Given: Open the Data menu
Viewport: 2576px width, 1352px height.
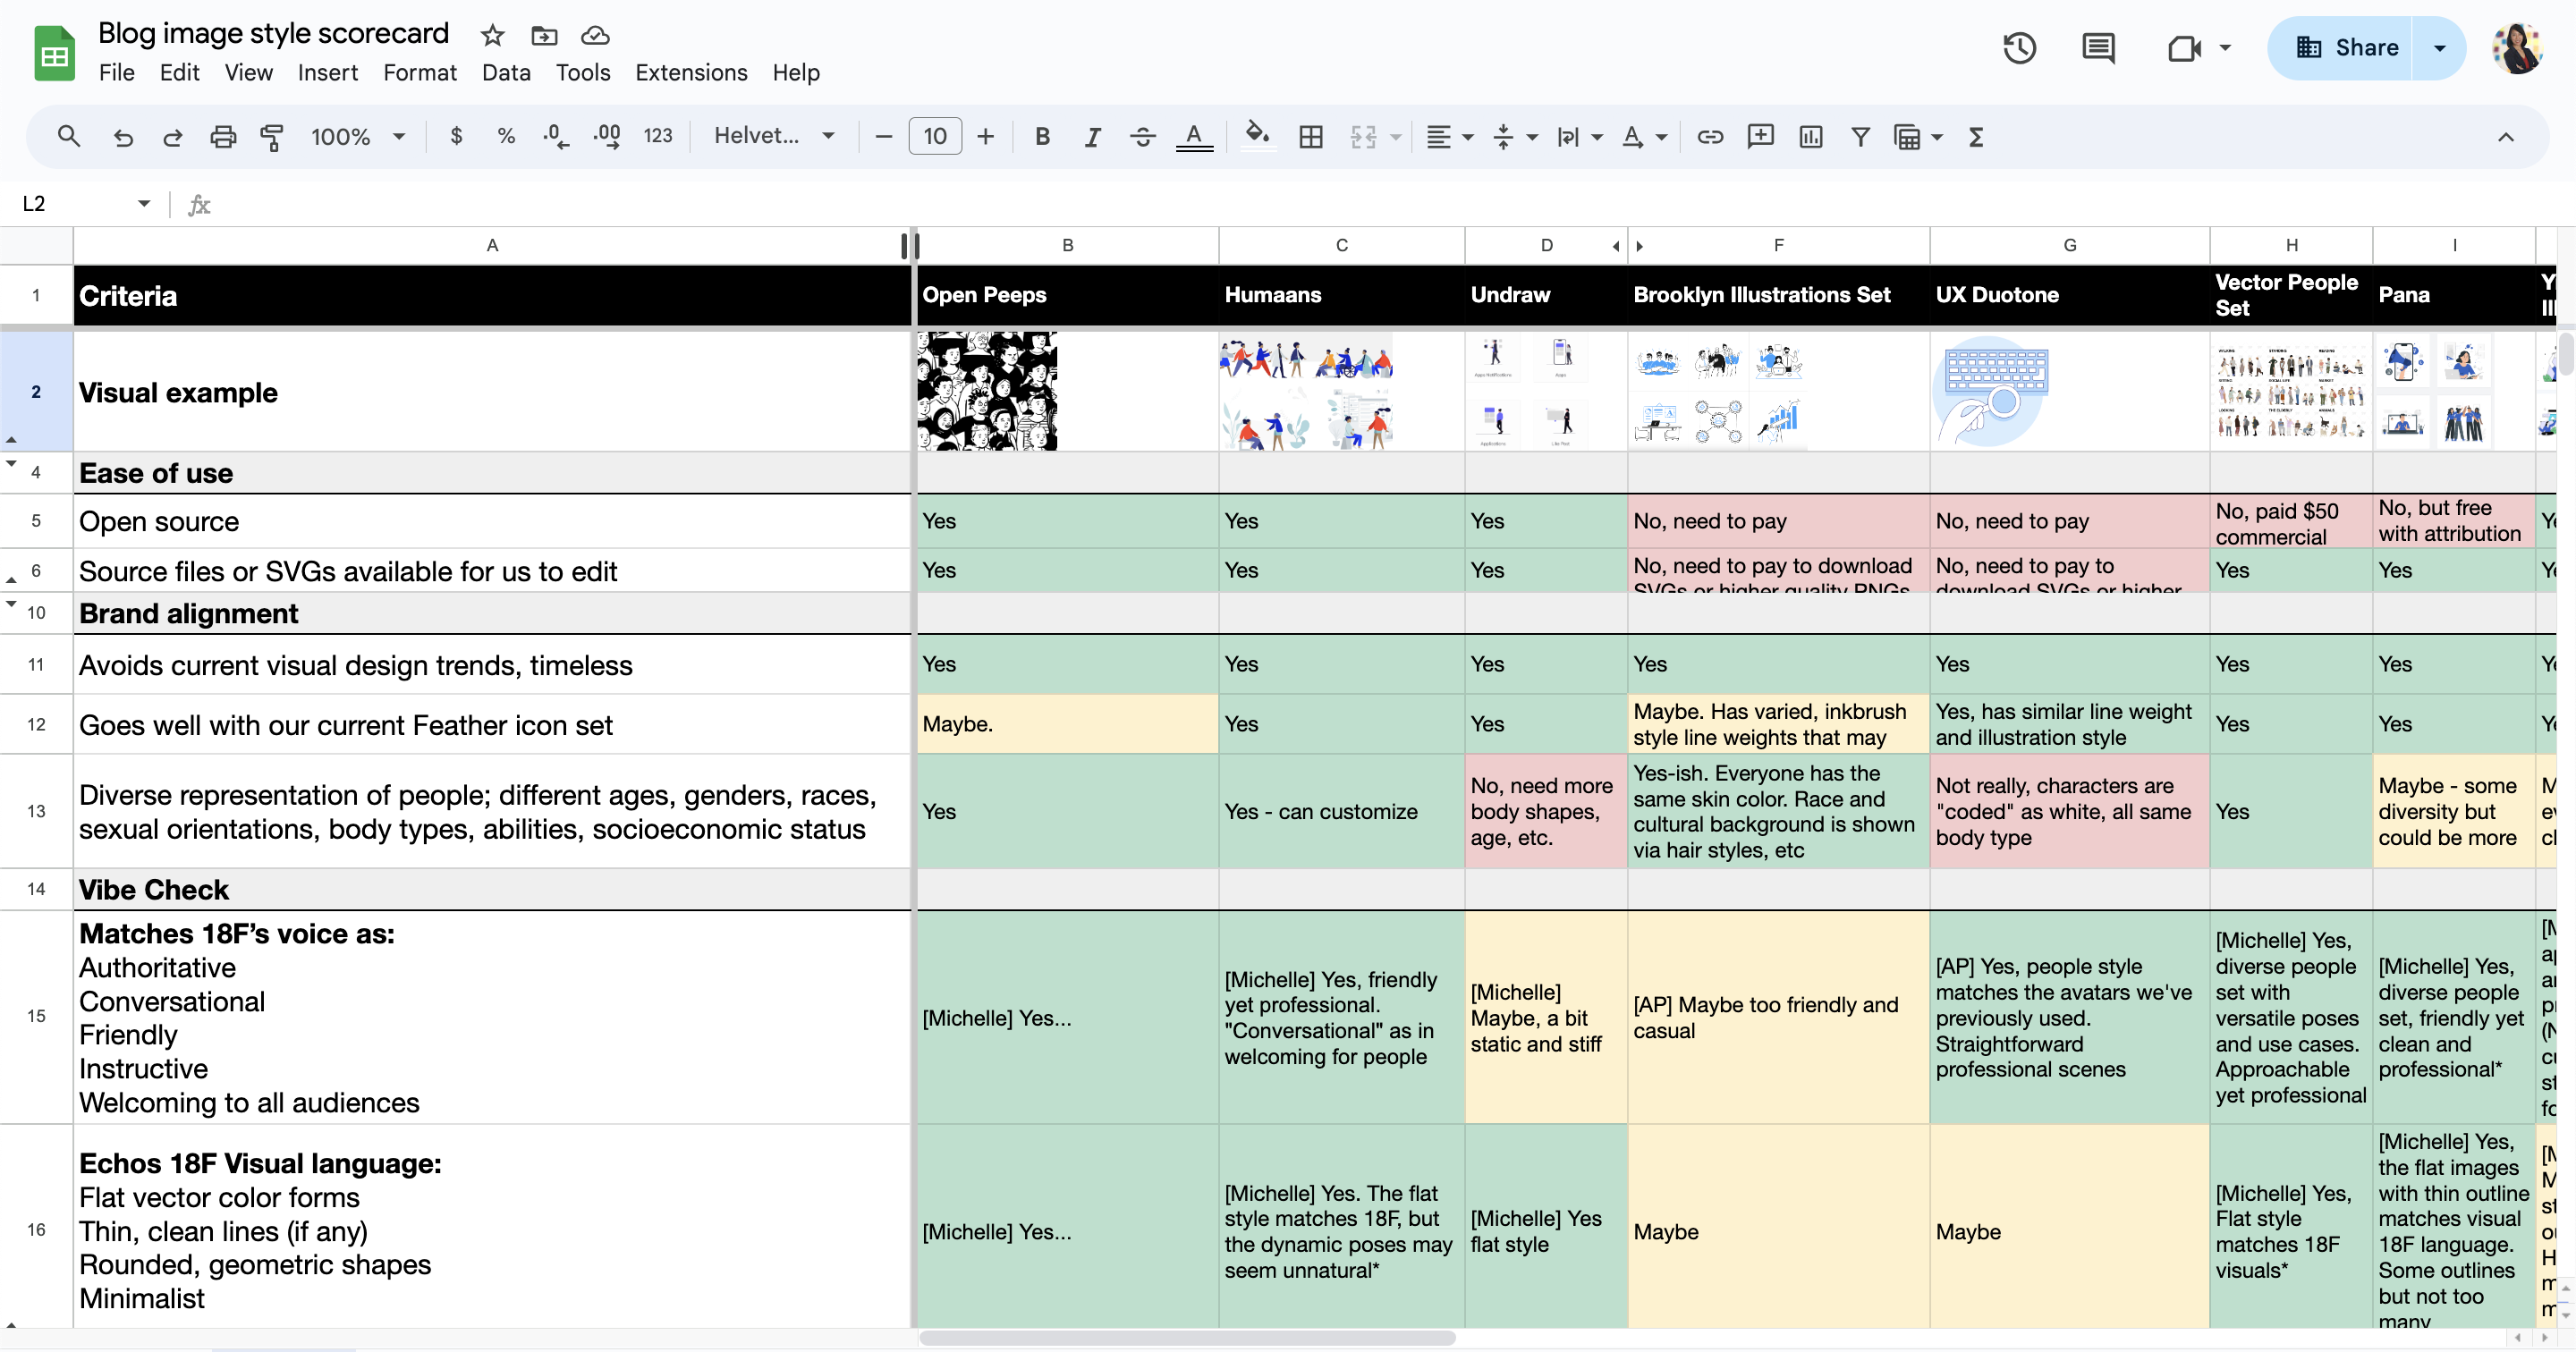Looking at the screenshot, I should (506, 72).
